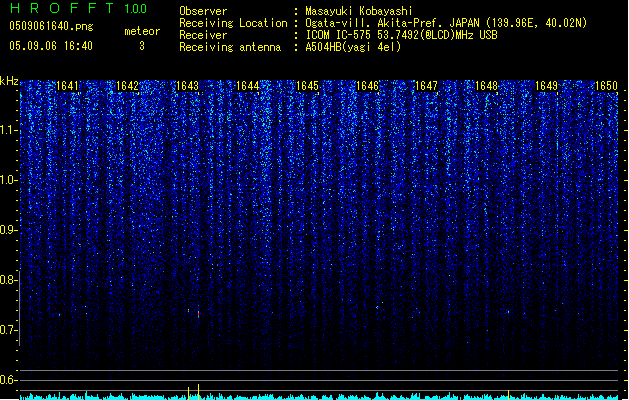Click the meteor count value 3
This screenshot has height=400, width=629.
142,46
